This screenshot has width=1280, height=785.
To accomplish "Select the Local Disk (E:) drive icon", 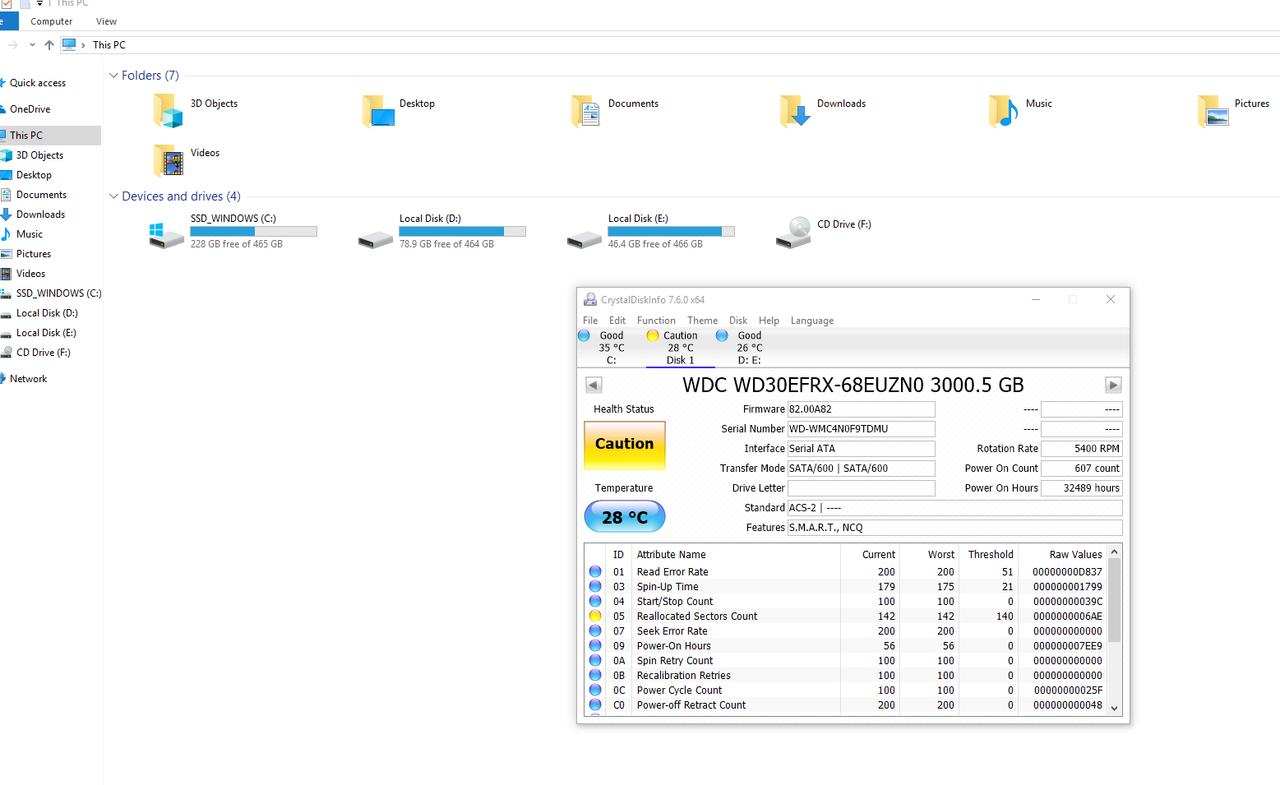I will [x=584, y=238].
